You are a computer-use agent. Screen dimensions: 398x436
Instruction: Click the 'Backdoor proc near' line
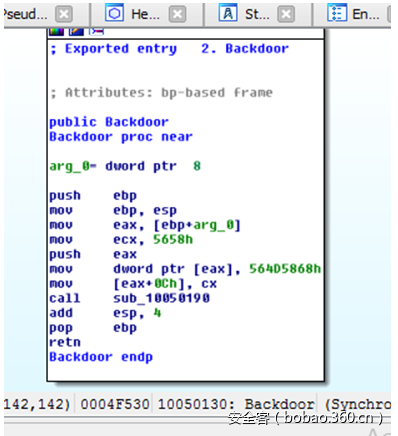121,137
